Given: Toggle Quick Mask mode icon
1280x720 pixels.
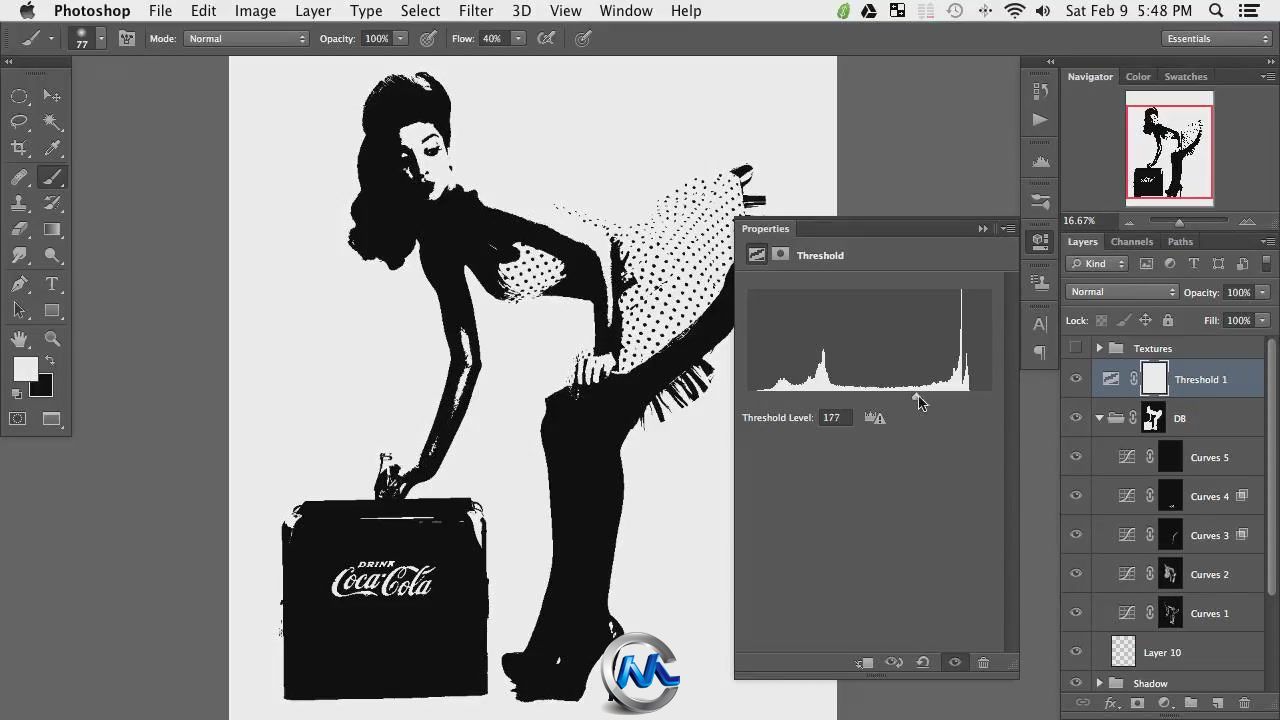Looking at the screenshot, I should pyautogui.click(x=18, y=419).
